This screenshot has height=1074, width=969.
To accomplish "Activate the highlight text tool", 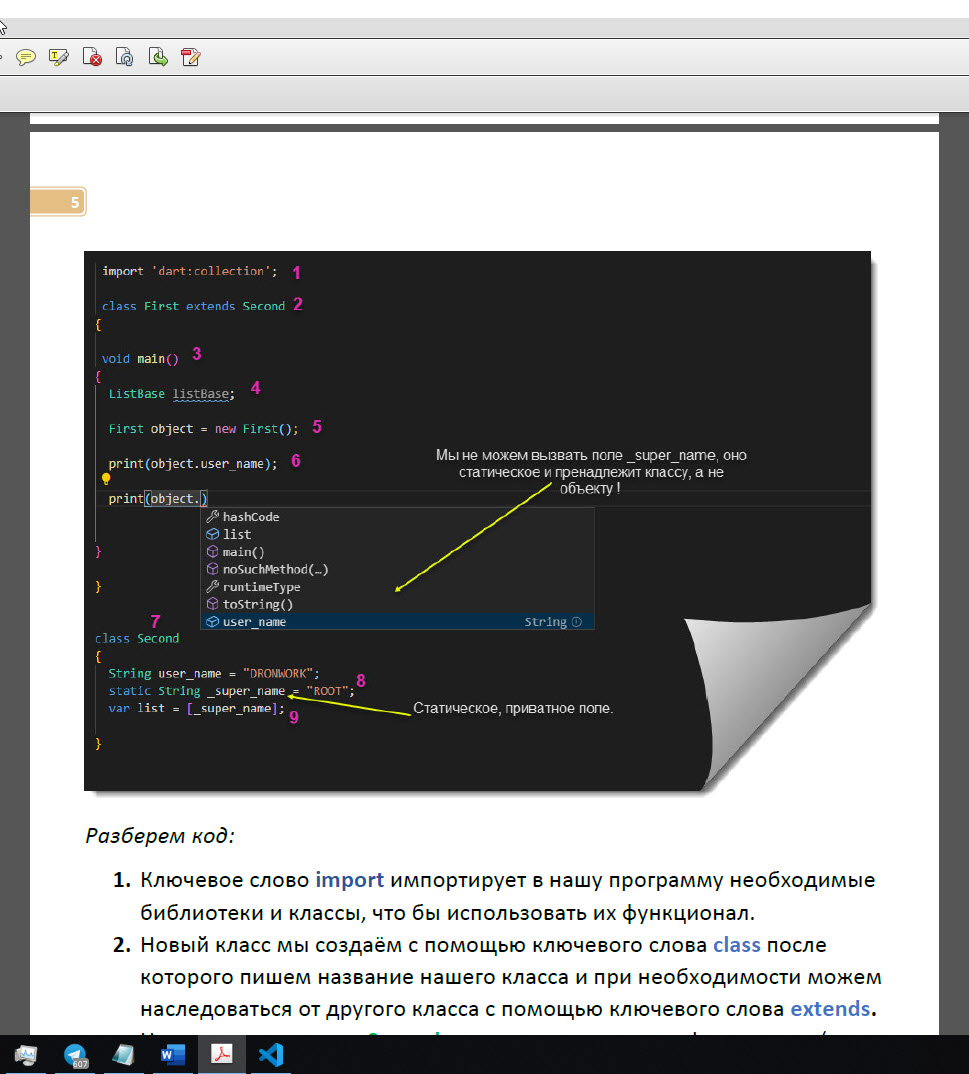I will (59, 57).
